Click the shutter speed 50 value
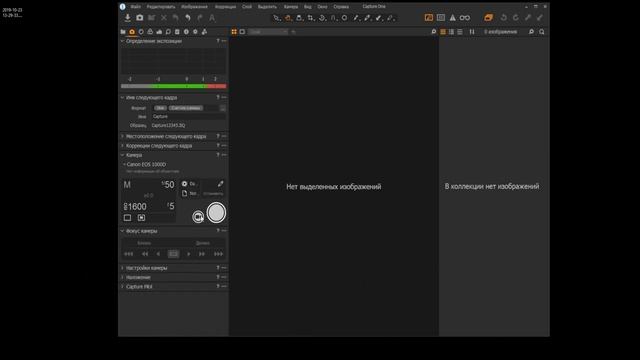The image size is (640, 360). [x=168, y=184]
